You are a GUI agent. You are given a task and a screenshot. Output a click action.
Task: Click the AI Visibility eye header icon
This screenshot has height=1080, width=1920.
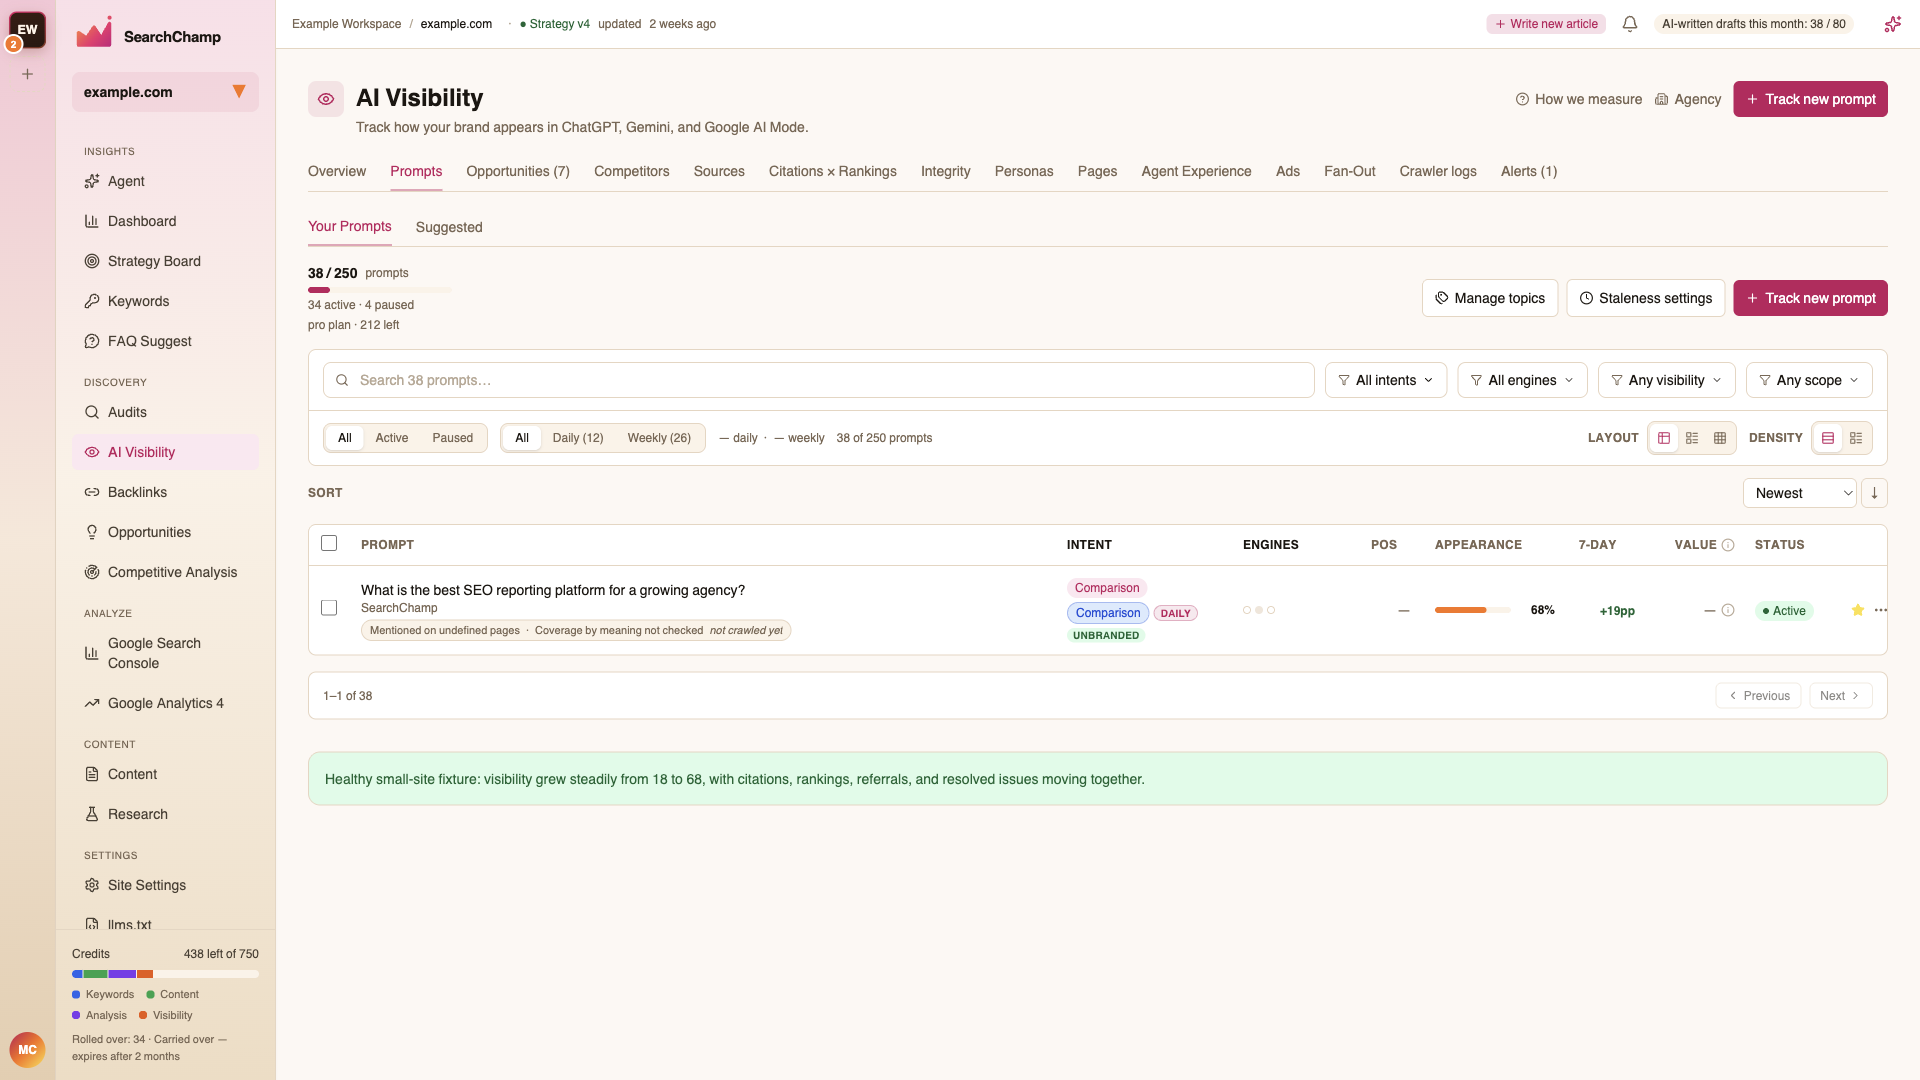(x=326, y=99)
